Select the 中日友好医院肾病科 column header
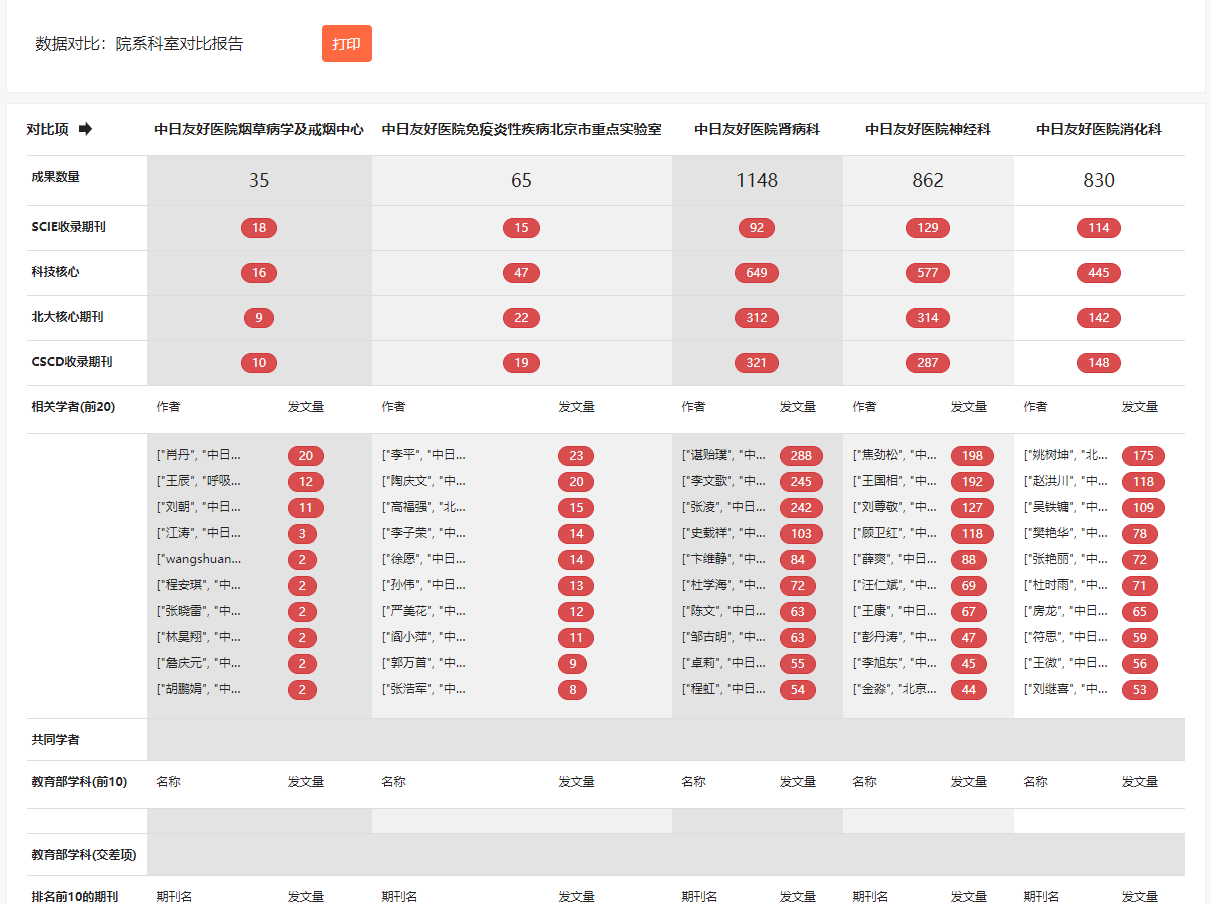The width and height of the screenshot is (1211, 904). coord(757,130)
